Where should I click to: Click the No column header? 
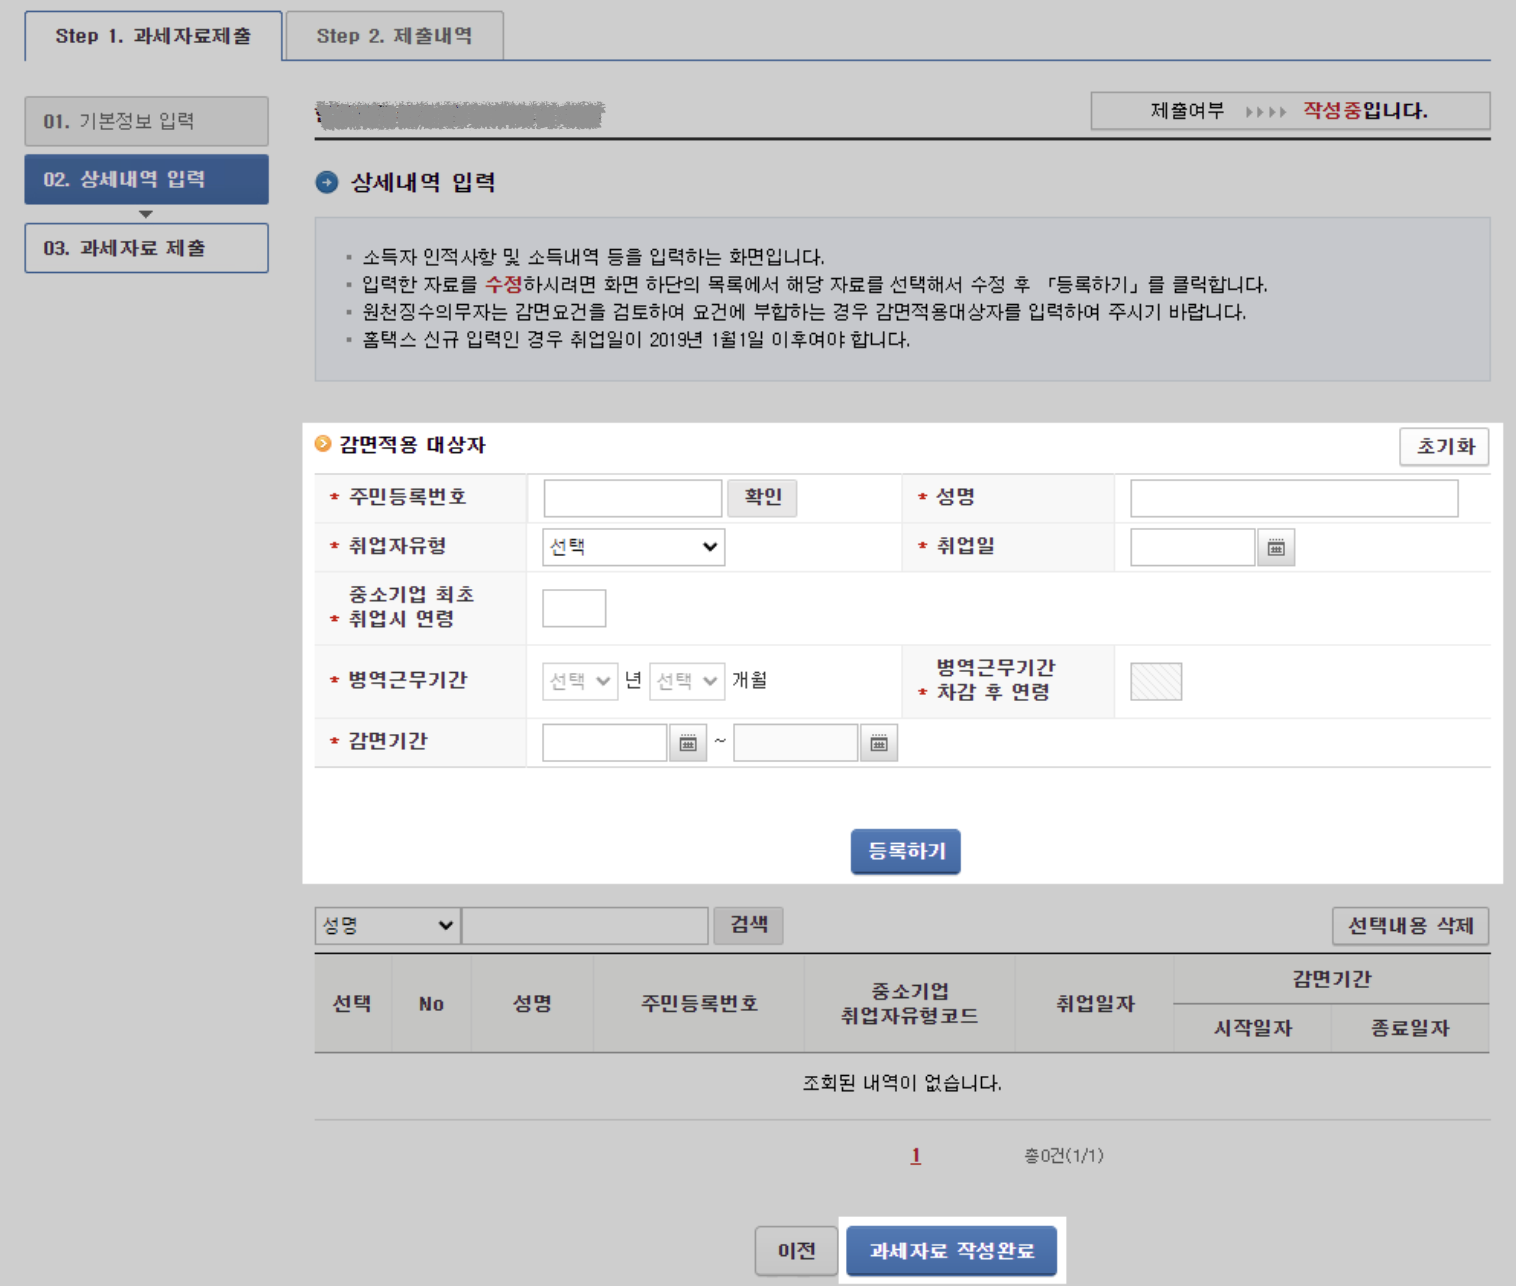(431, 1003)
